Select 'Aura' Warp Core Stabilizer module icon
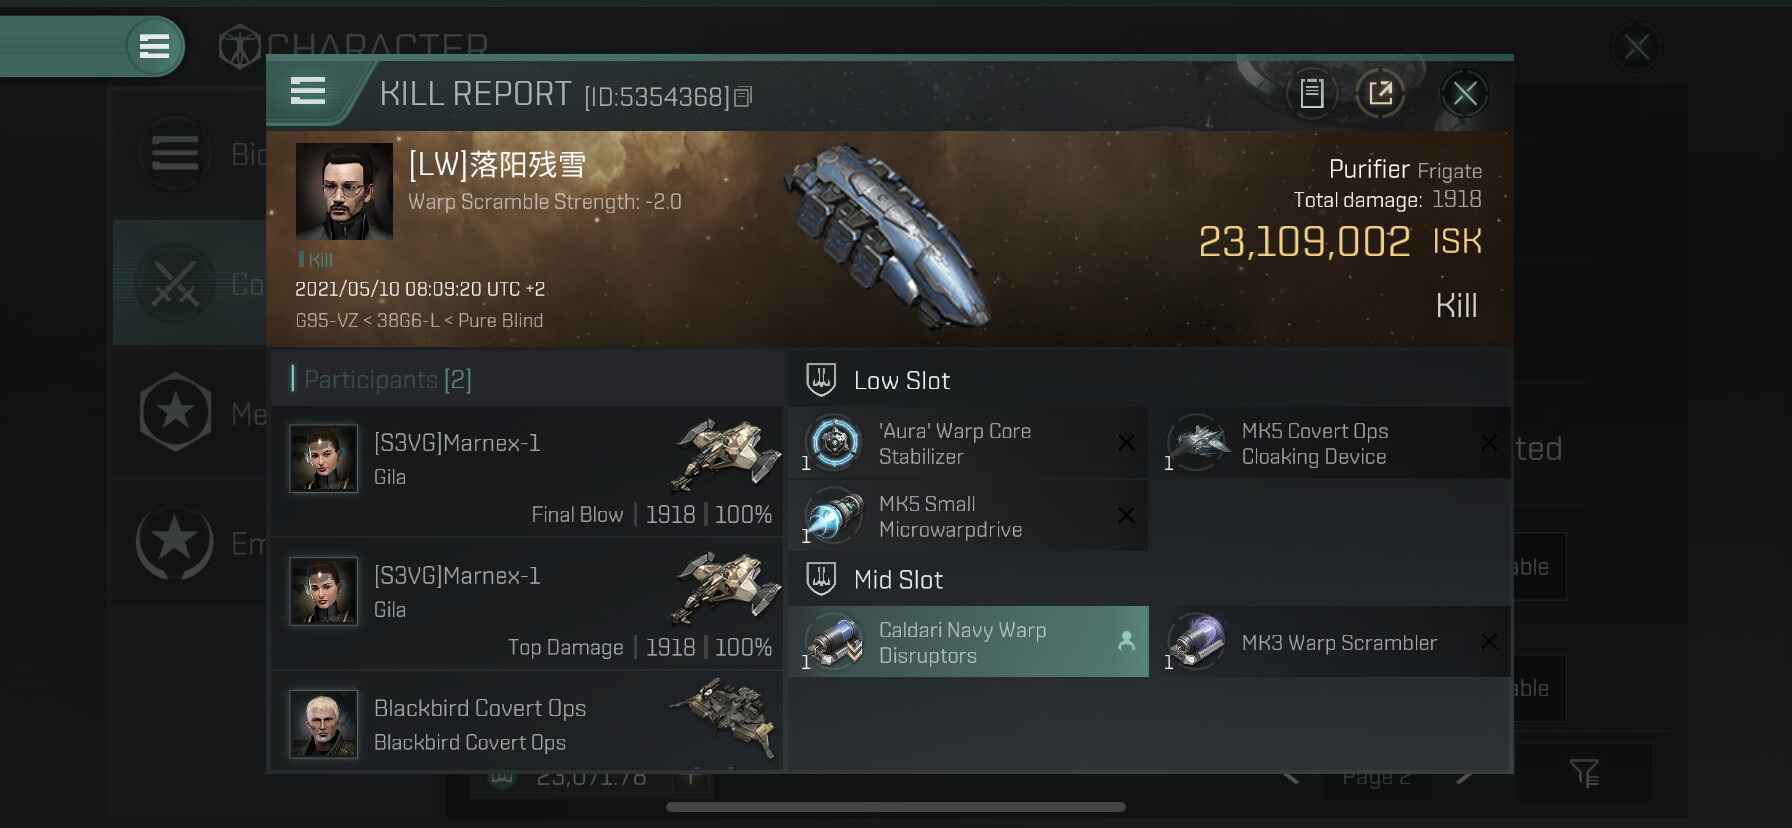Viewport: 1792px width, 828px height. point(834,442)
